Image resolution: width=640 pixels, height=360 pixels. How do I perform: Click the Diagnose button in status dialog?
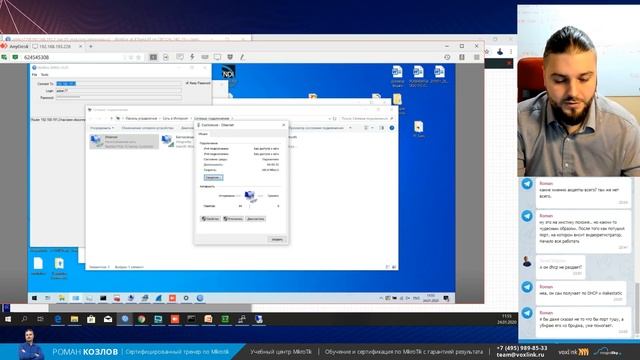tap(256, 219)
